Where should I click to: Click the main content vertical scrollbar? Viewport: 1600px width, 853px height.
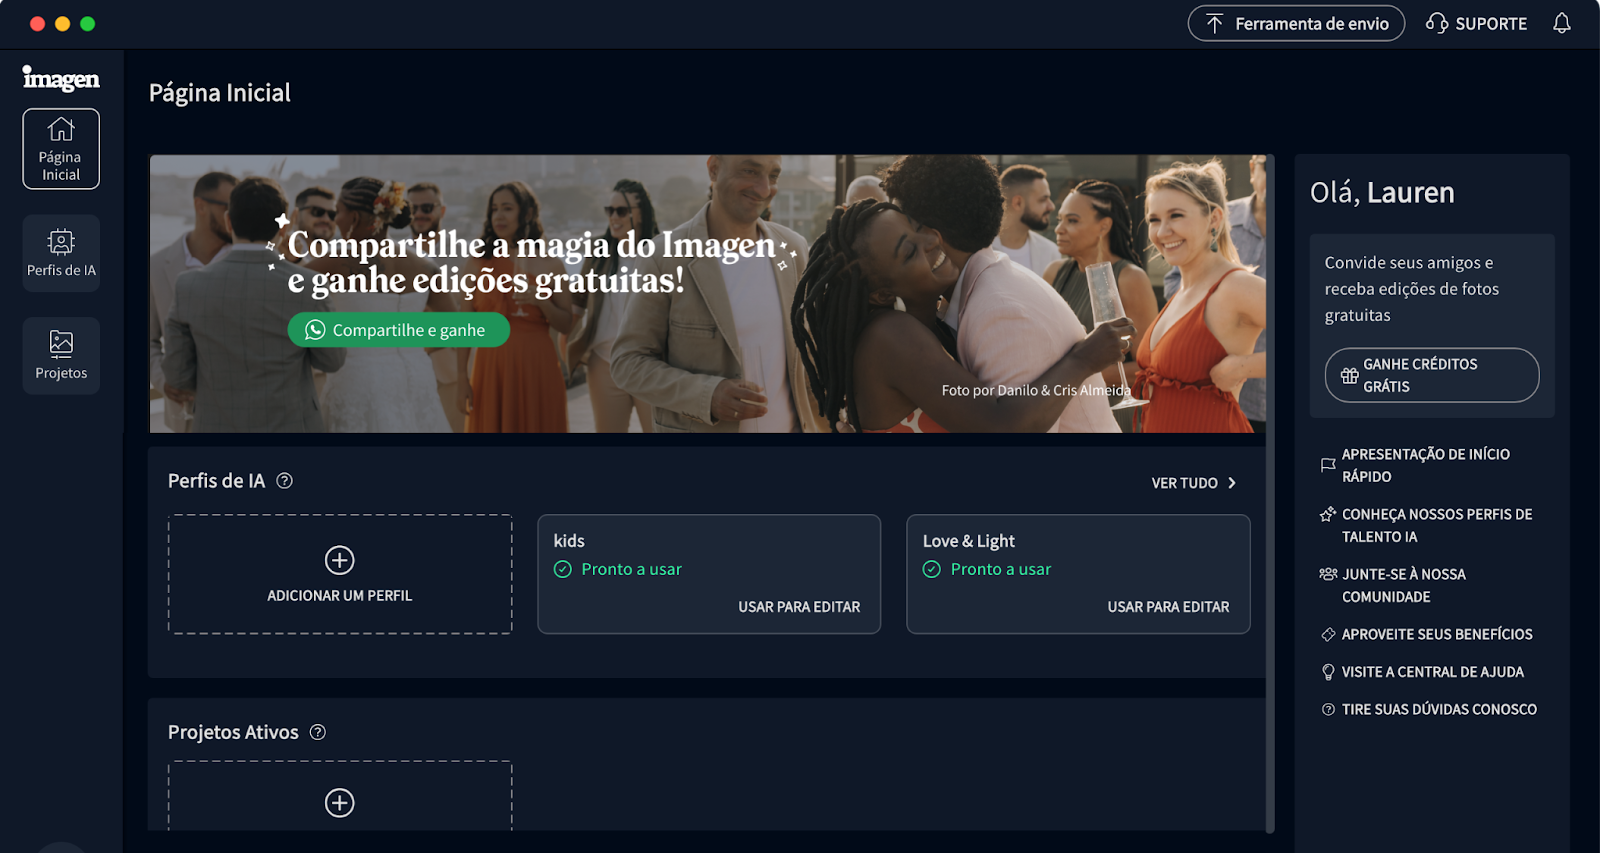point(1270,492)
